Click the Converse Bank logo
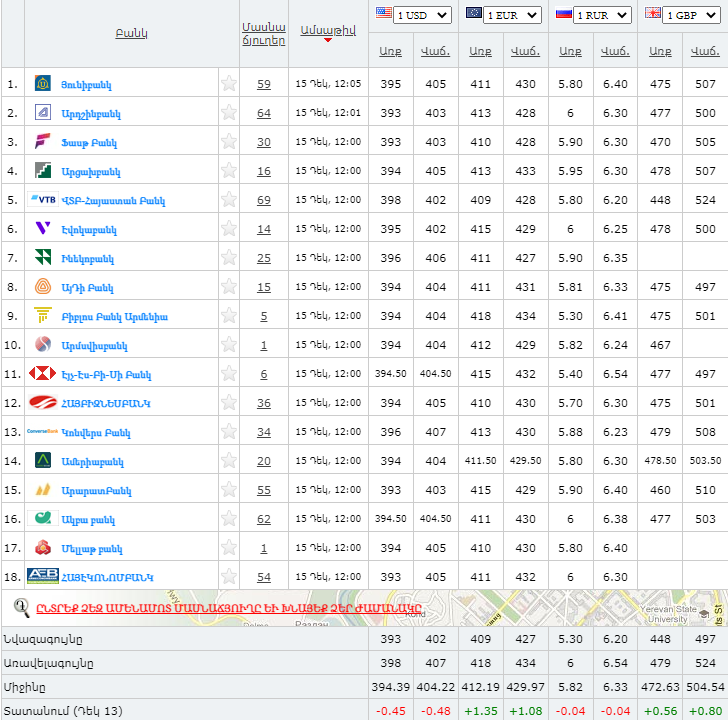 click(43, 432)
